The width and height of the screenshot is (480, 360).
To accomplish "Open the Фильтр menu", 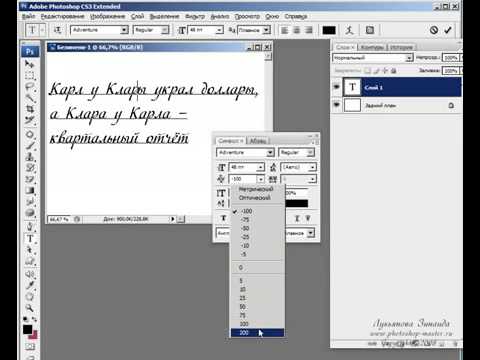I will 195,16.
